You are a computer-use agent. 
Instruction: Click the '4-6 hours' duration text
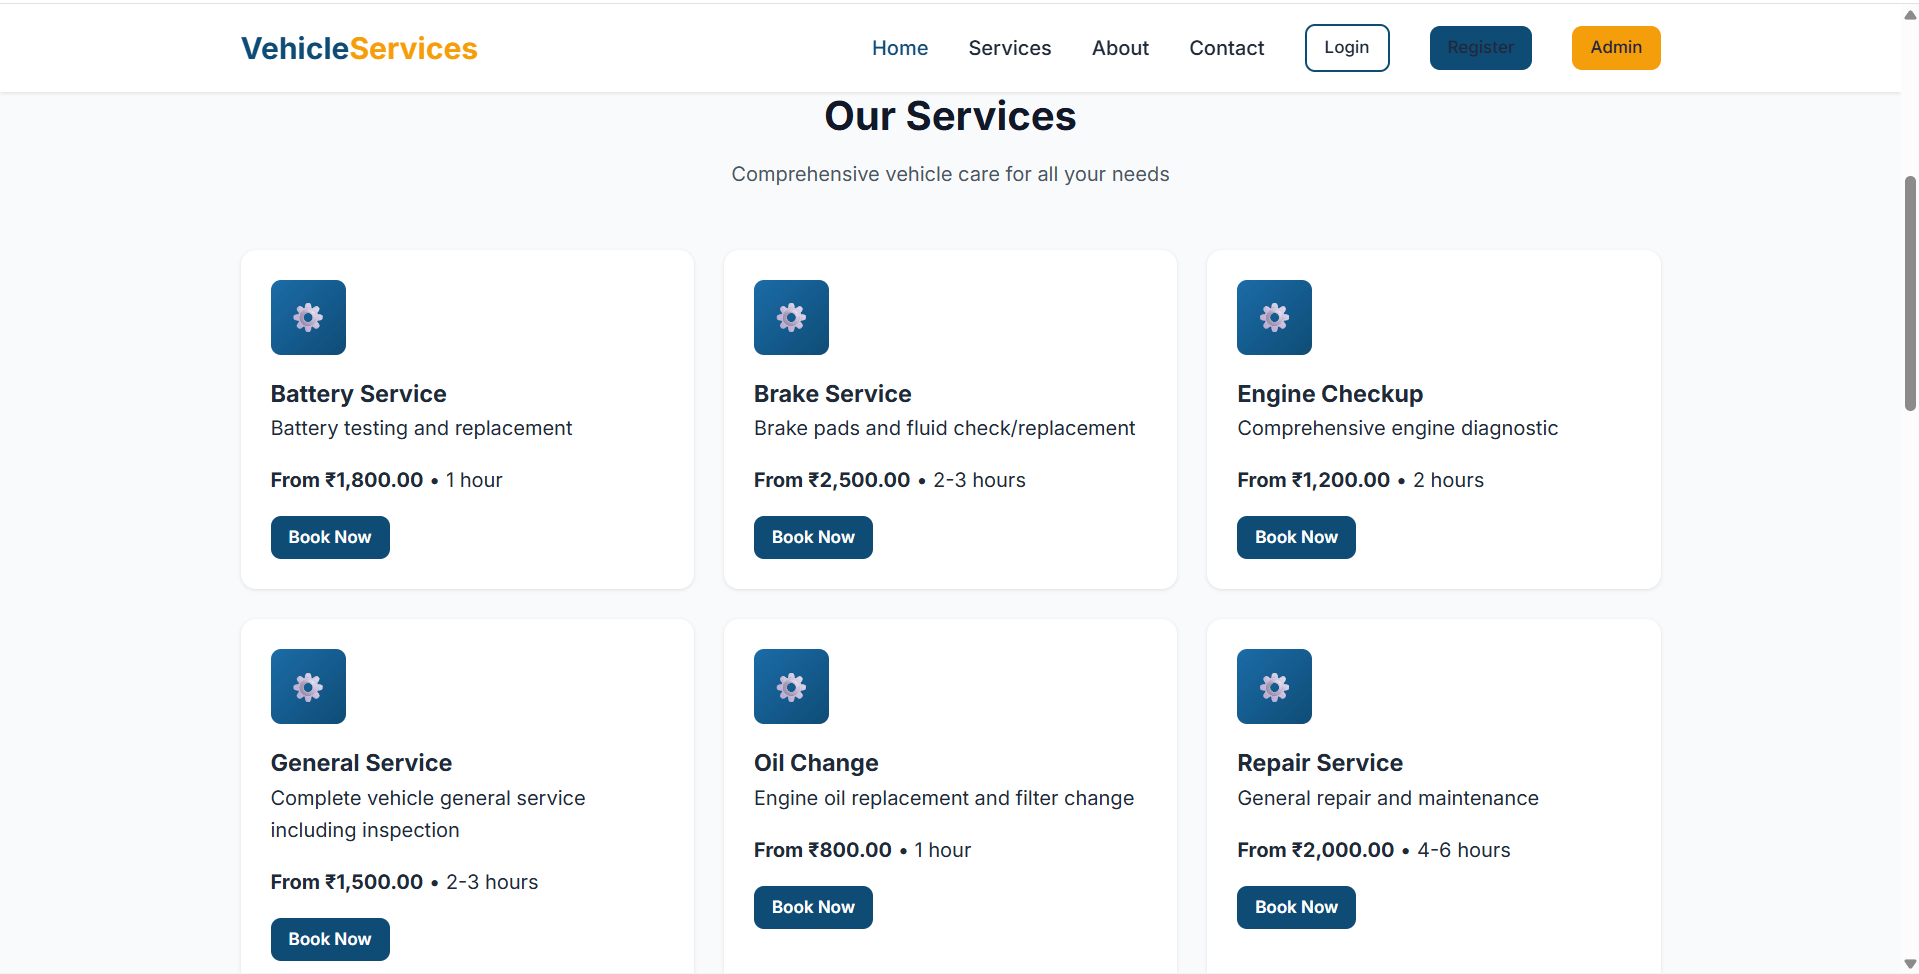tap(1464, 850)
